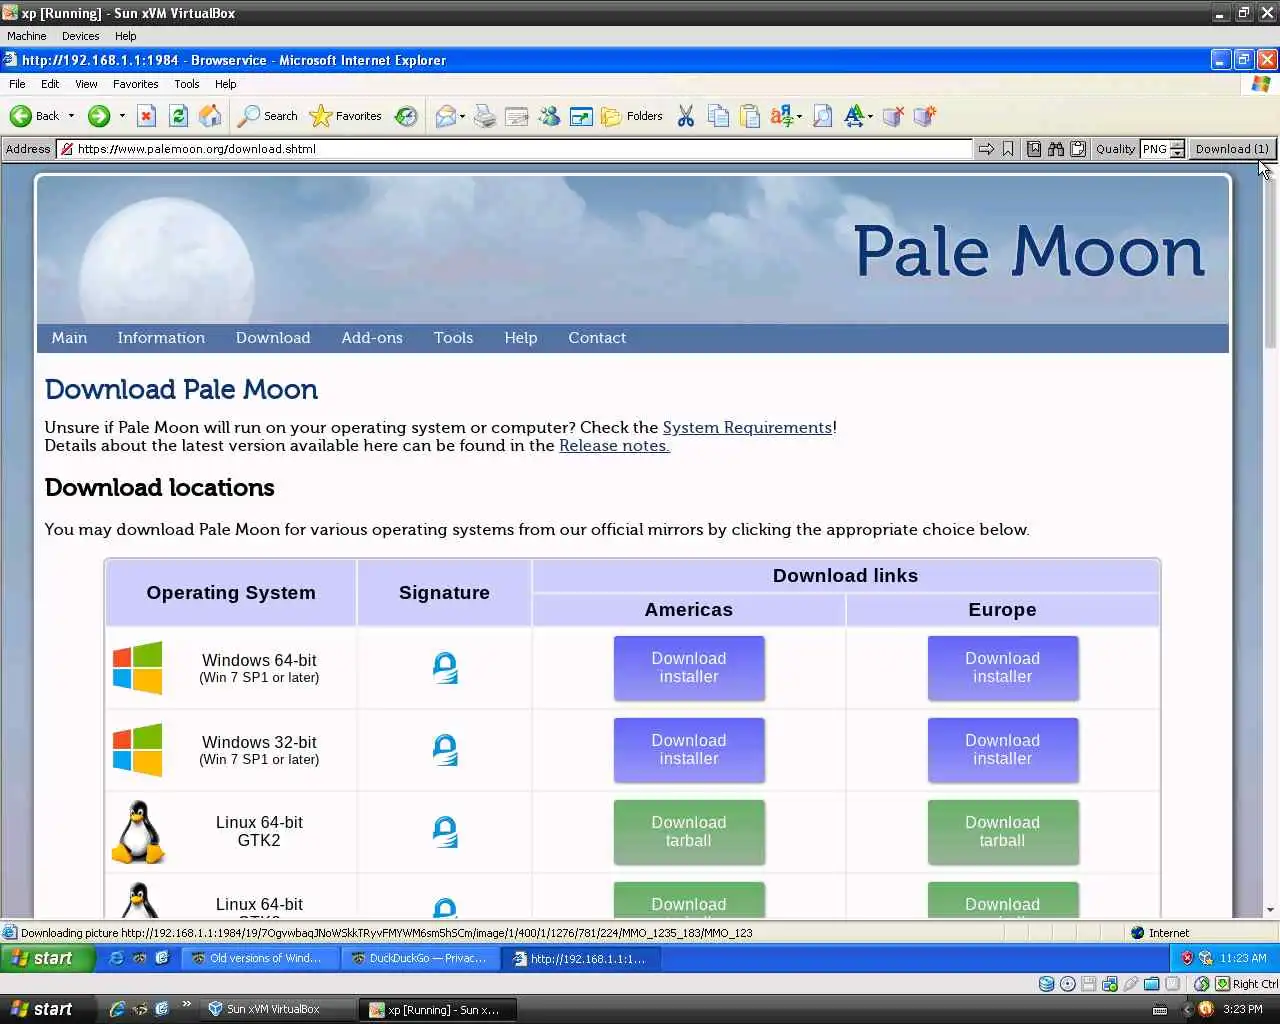The height and width of the screenshot is (1024, 1280).
Task: Click the page scroll-down arrow
Action: (1271, 910)
